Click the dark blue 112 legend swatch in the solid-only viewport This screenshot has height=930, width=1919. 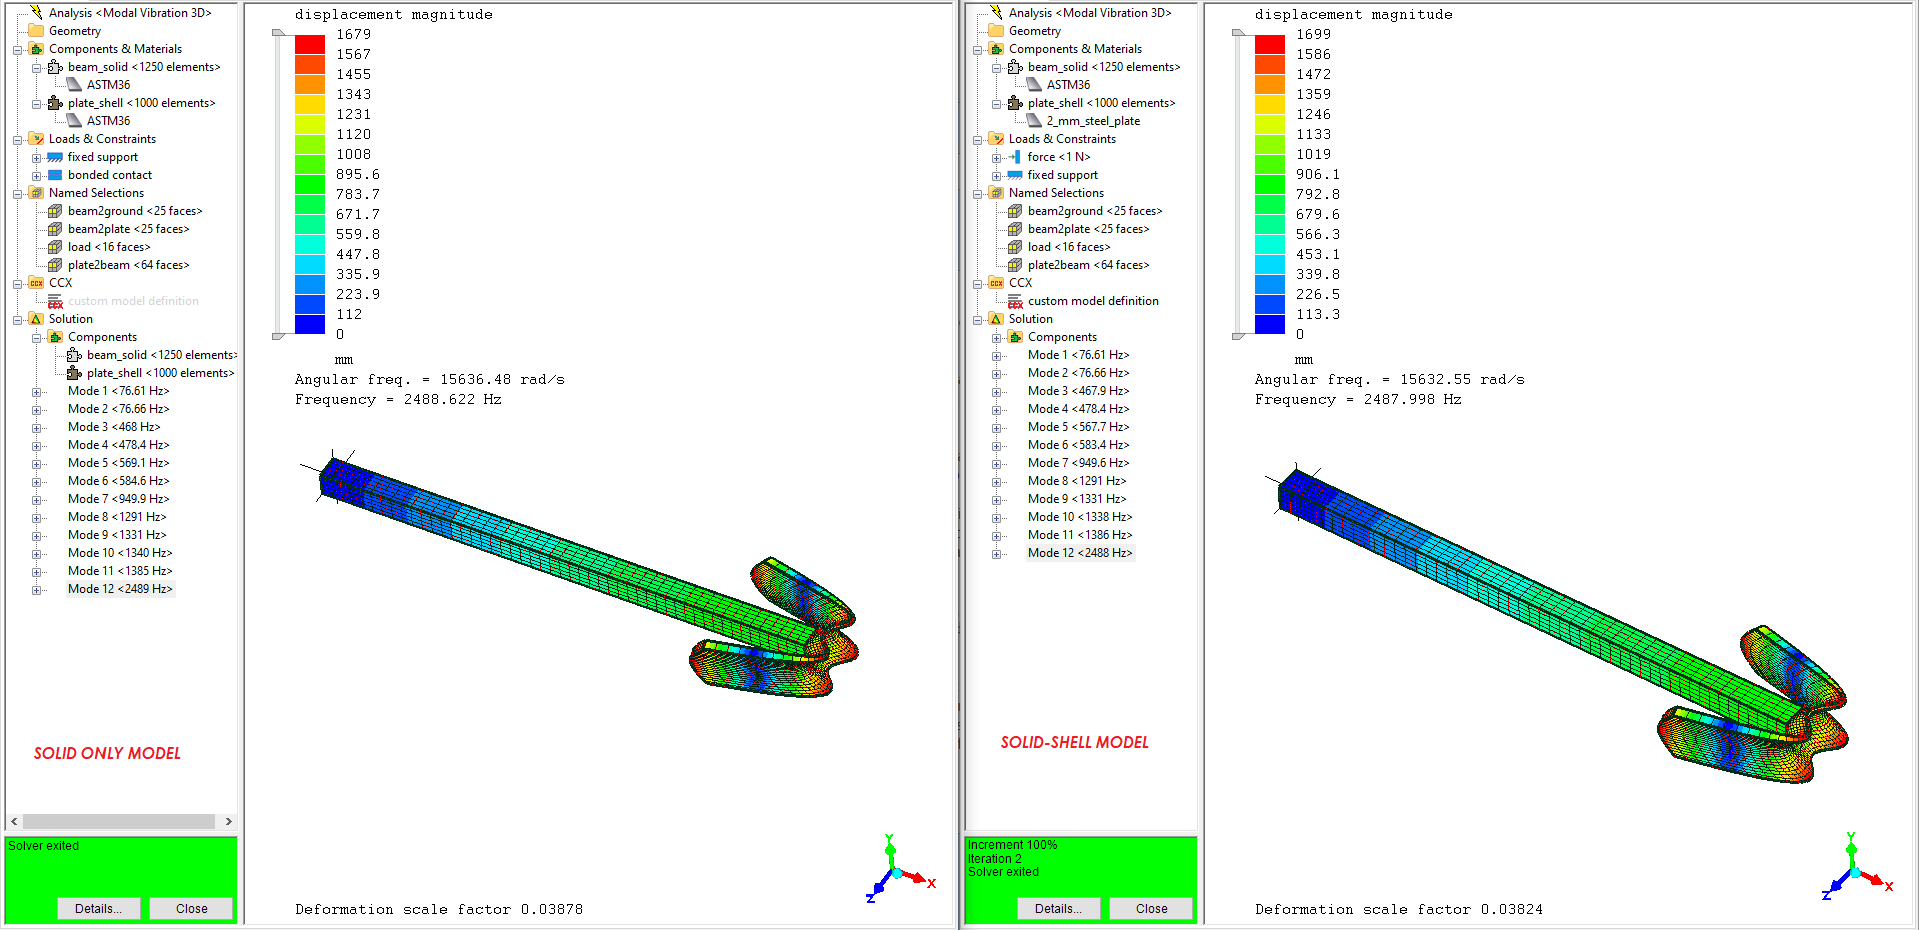(x=310, y=324)
